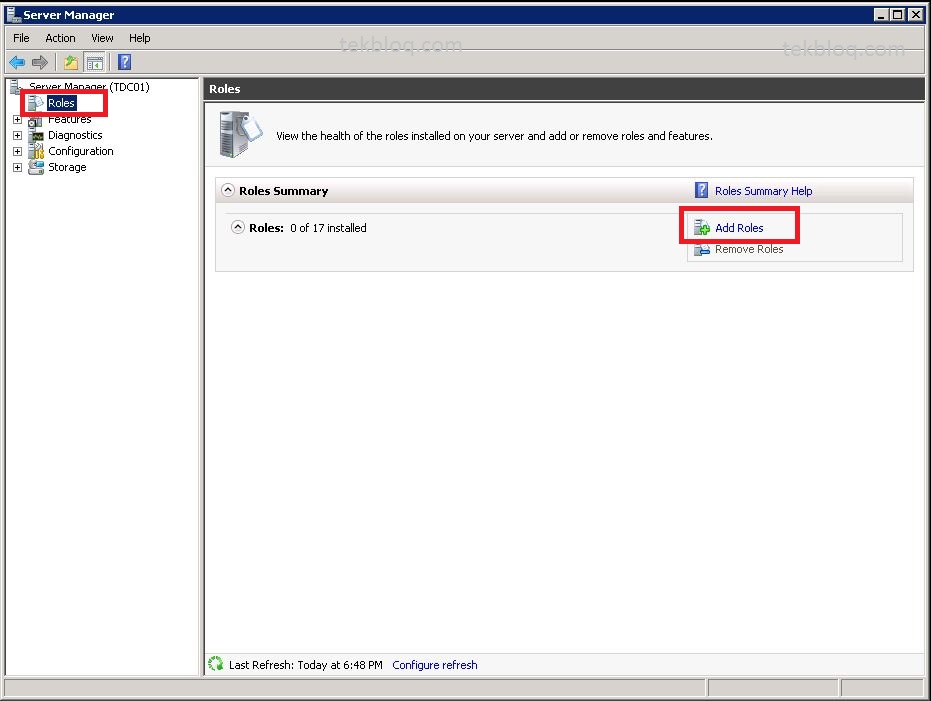Image resolution: width=931 pixels, height=701 pixels.
Task: Click the Server Manager title bar icon
Action: (x=13, y=14)
